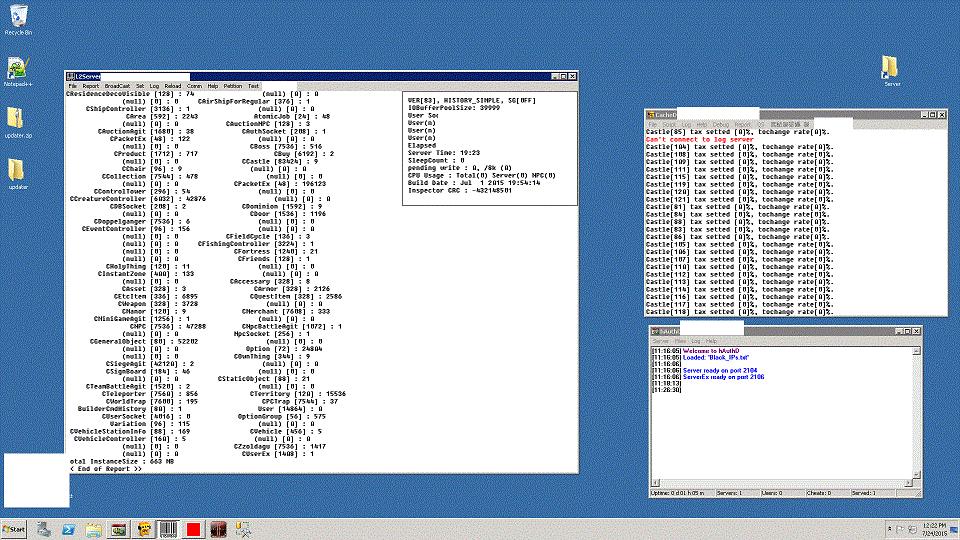960x540 pixels.
Task: Open Reload menu in L2Server window
Action: point(173,86)
